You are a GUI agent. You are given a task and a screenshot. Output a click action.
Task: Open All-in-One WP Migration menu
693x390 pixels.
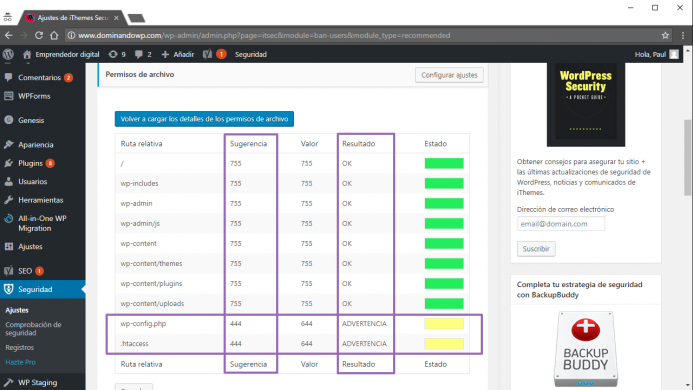click(x=43, y=223)
